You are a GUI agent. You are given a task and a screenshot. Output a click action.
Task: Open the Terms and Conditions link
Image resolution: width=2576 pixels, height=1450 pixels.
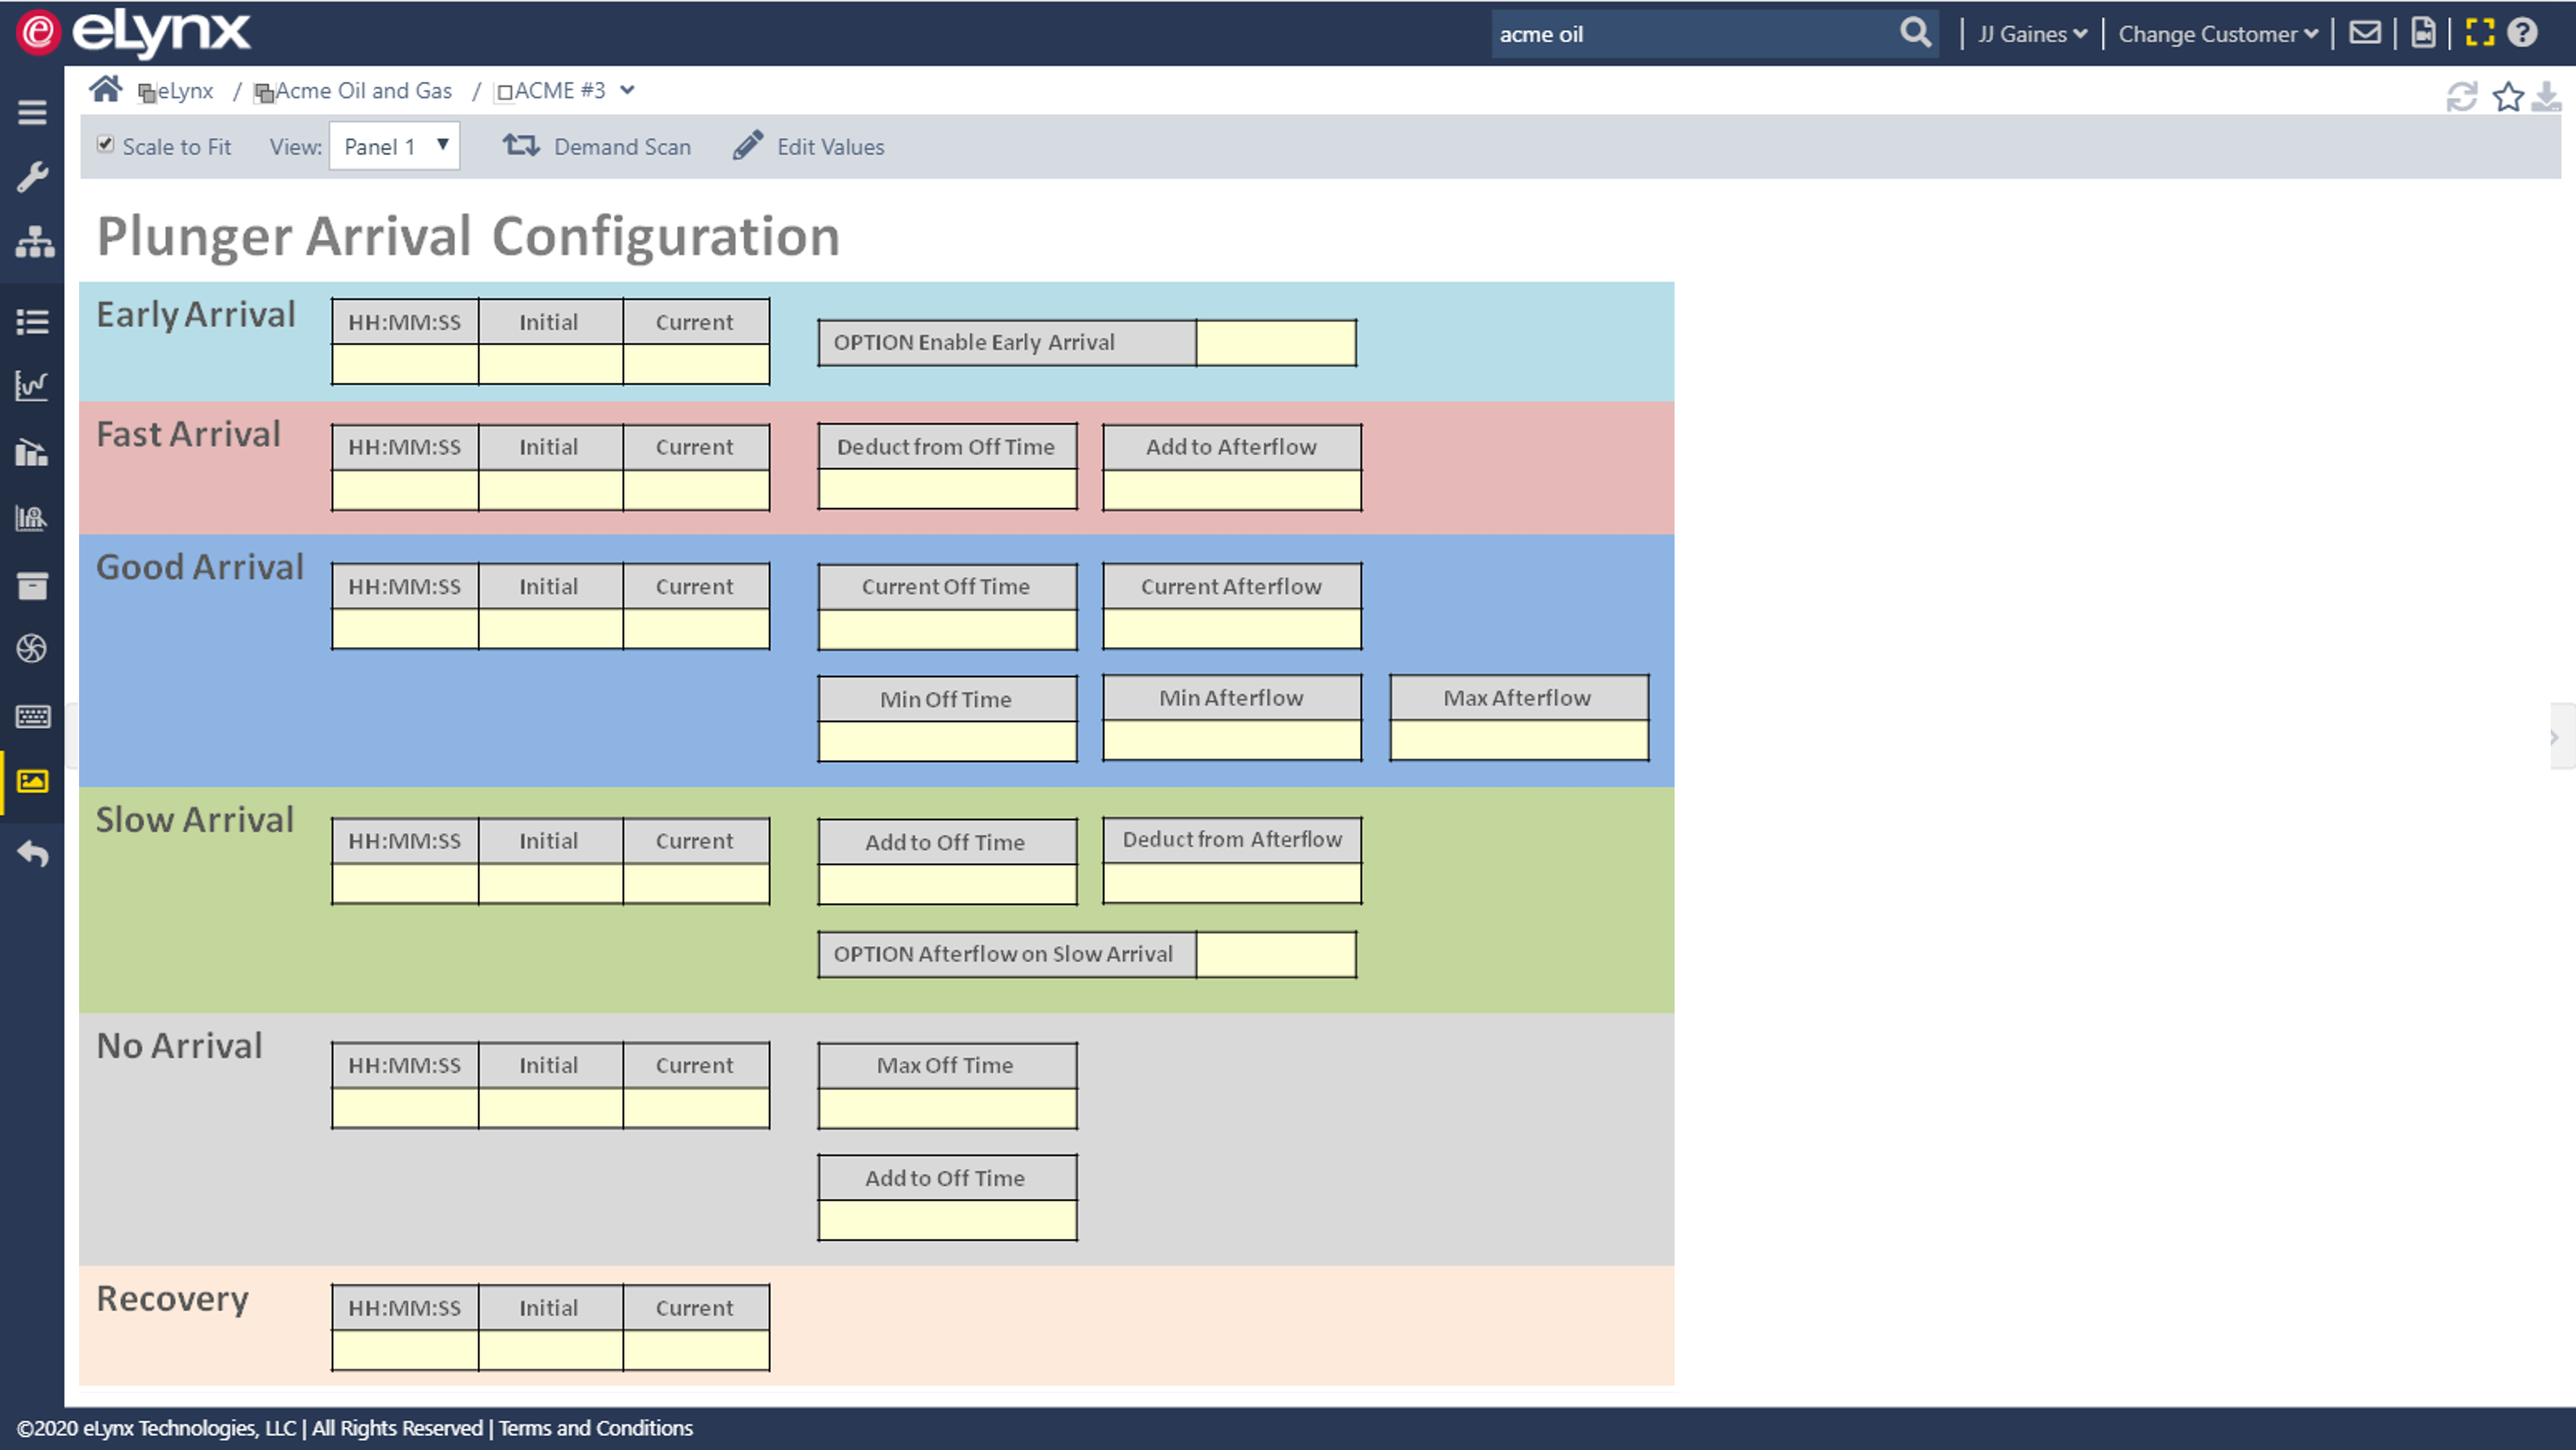click(x=595, y=1428)
